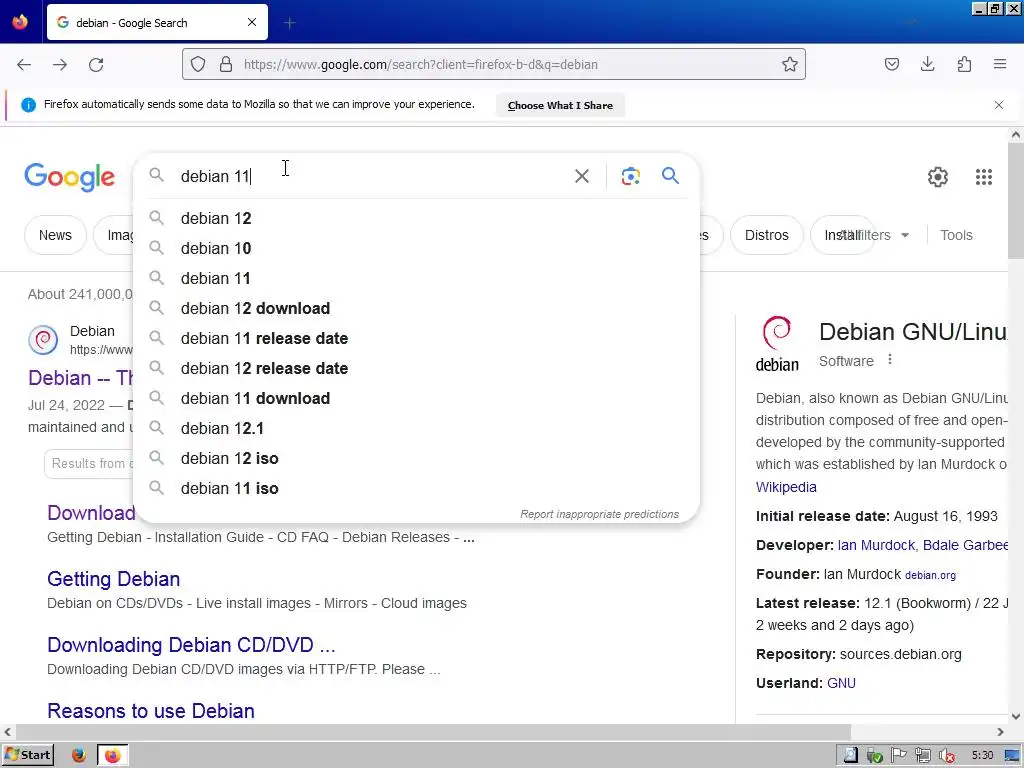
Task: Select the 'debian 12 iso' suggestion
Action: pyautogui.click(x=416, y=458)
